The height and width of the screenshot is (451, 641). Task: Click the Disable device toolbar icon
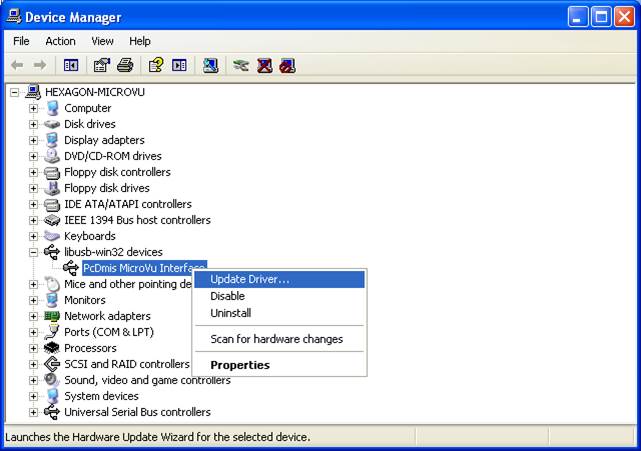point(288,65)
